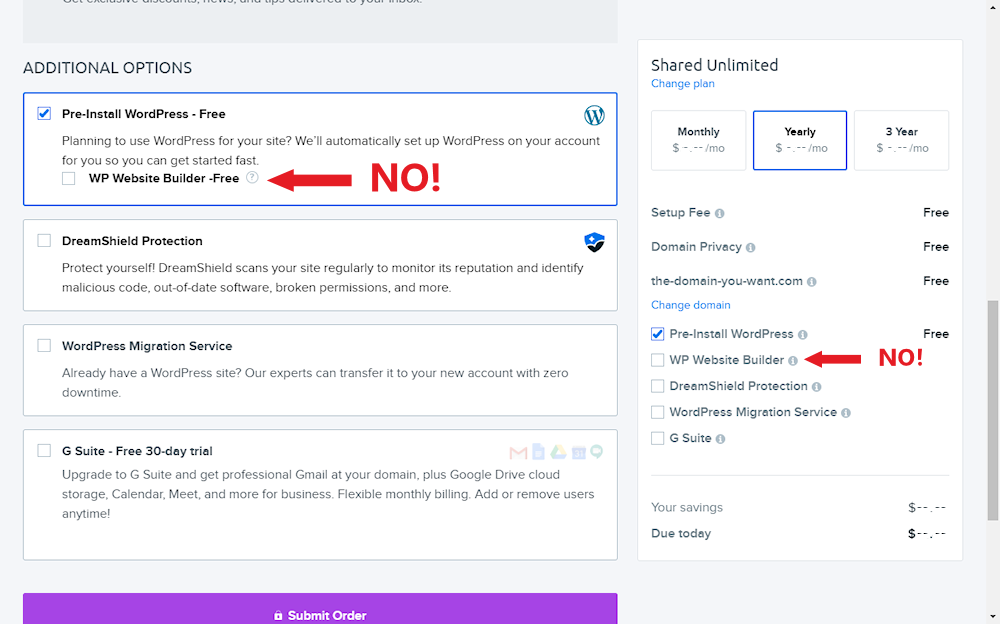Viewport: 1000px width, 624px height.
Task: Tick the WordPress Migration Service checkbox in Additional Options
Action: pyautogui.click(x=44, y=346)
